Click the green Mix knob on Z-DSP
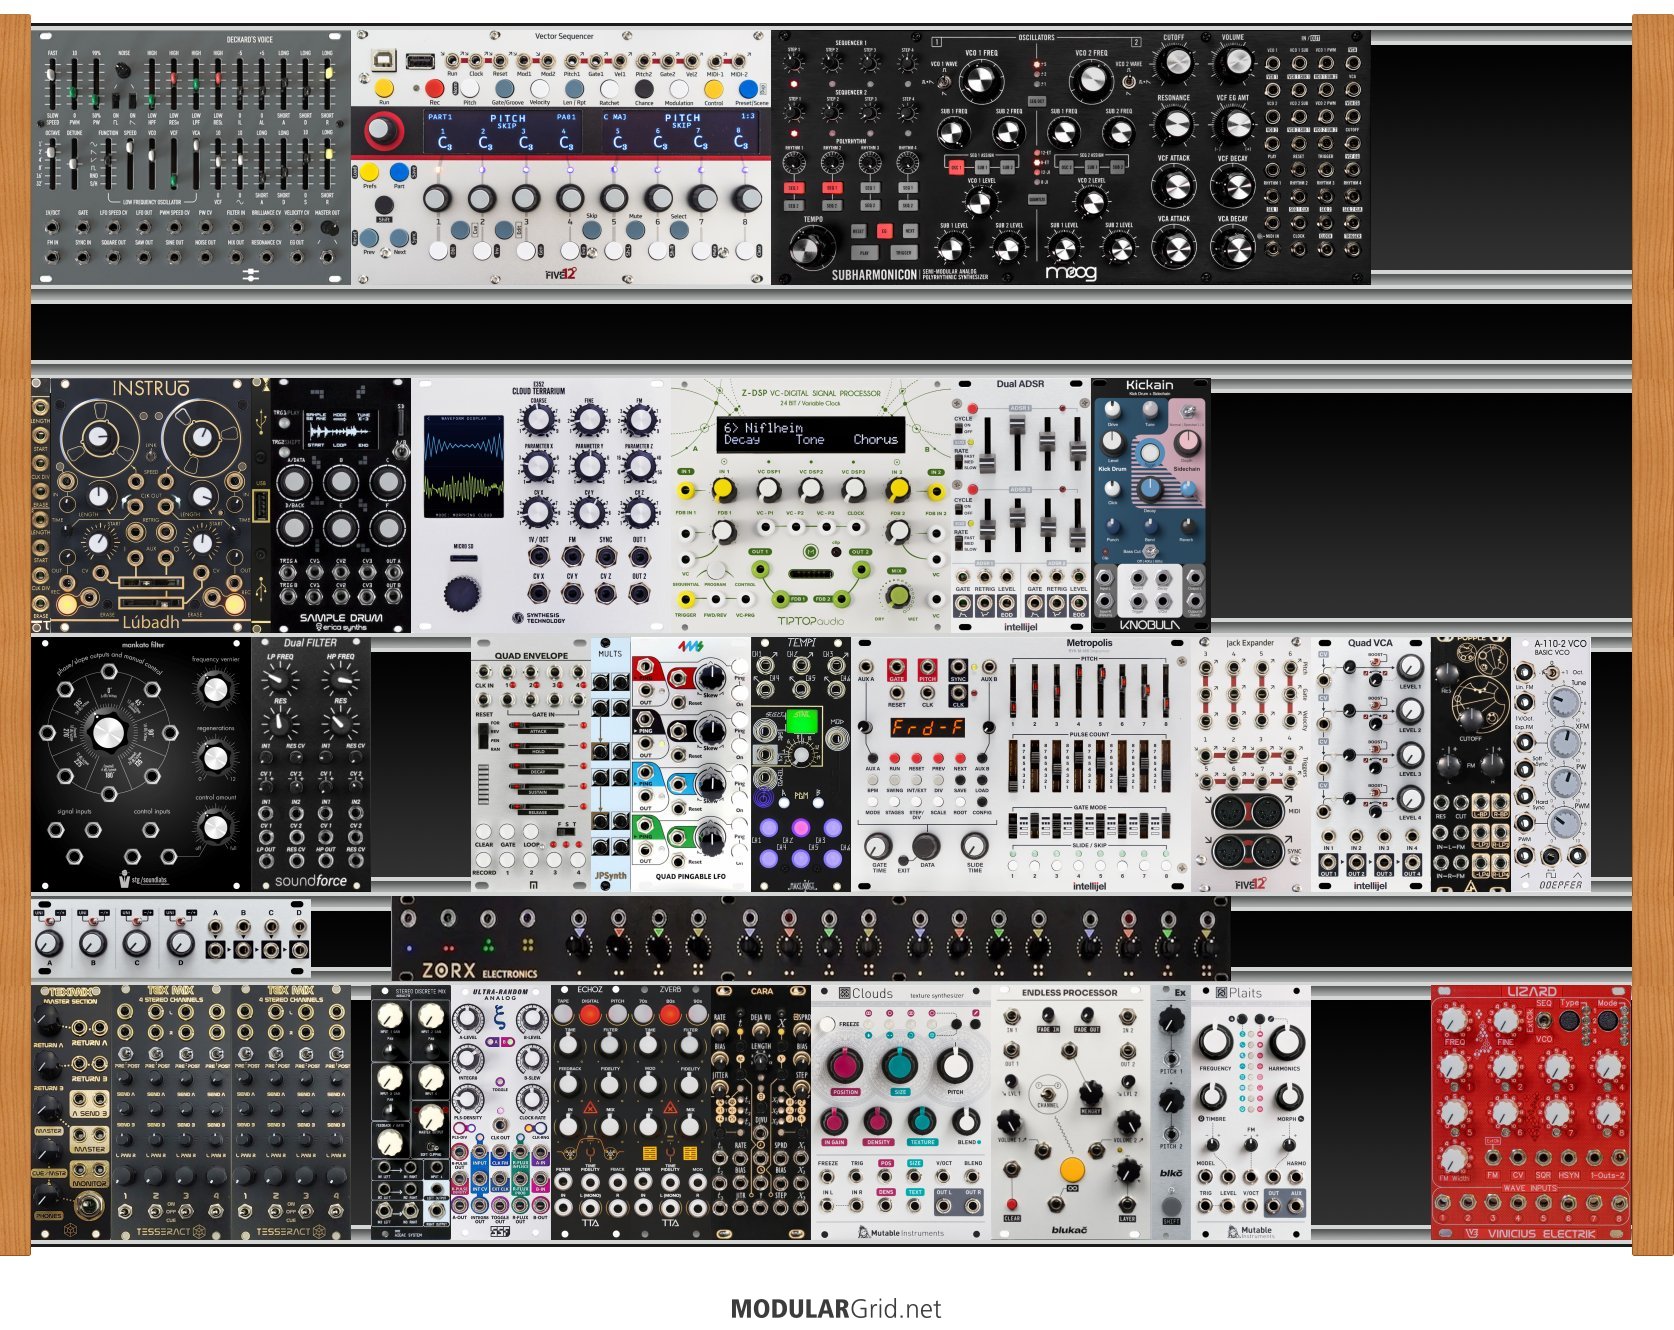 pyautogui.click(x=897, y=595)
